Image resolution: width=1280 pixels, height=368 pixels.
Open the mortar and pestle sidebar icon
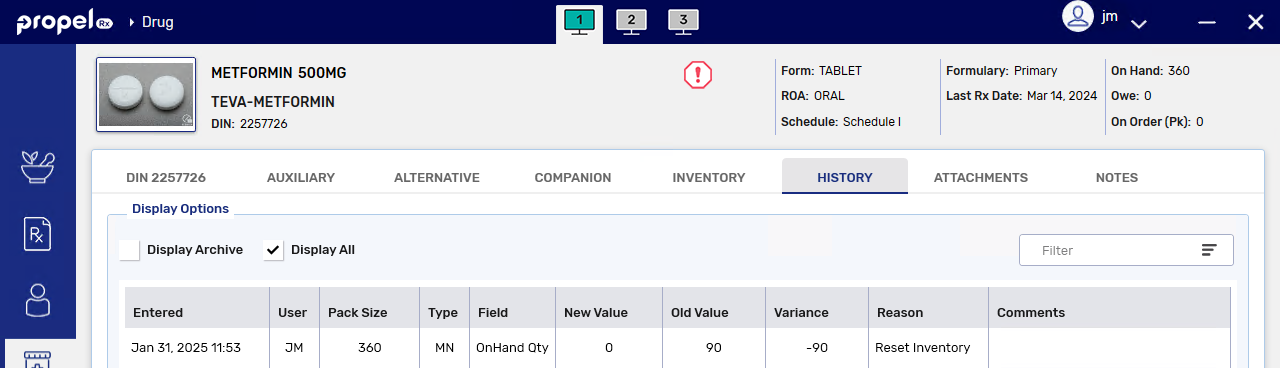pyautogui.click(x=38, y=167)
